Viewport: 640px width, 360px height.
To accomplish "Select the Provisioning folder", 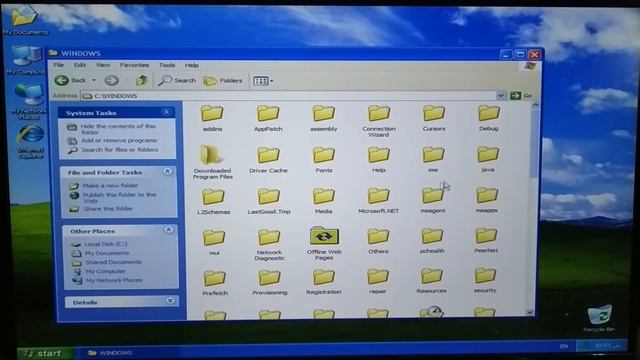I will point(269,282).
